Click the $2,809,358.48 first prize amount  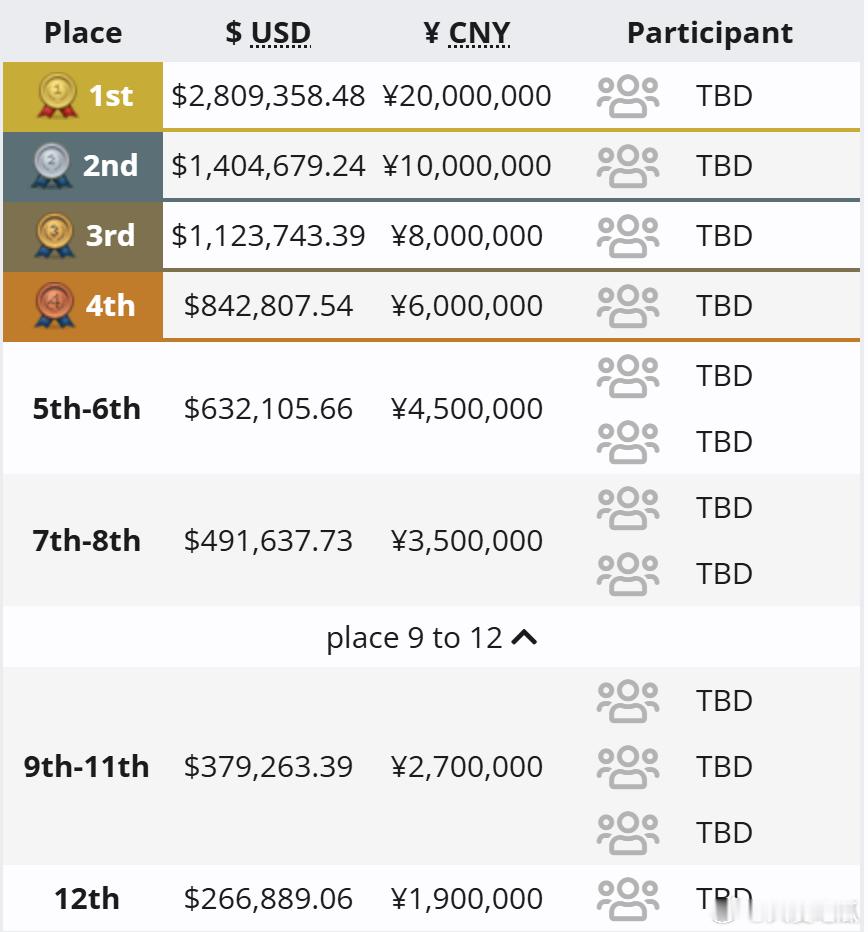268,96
